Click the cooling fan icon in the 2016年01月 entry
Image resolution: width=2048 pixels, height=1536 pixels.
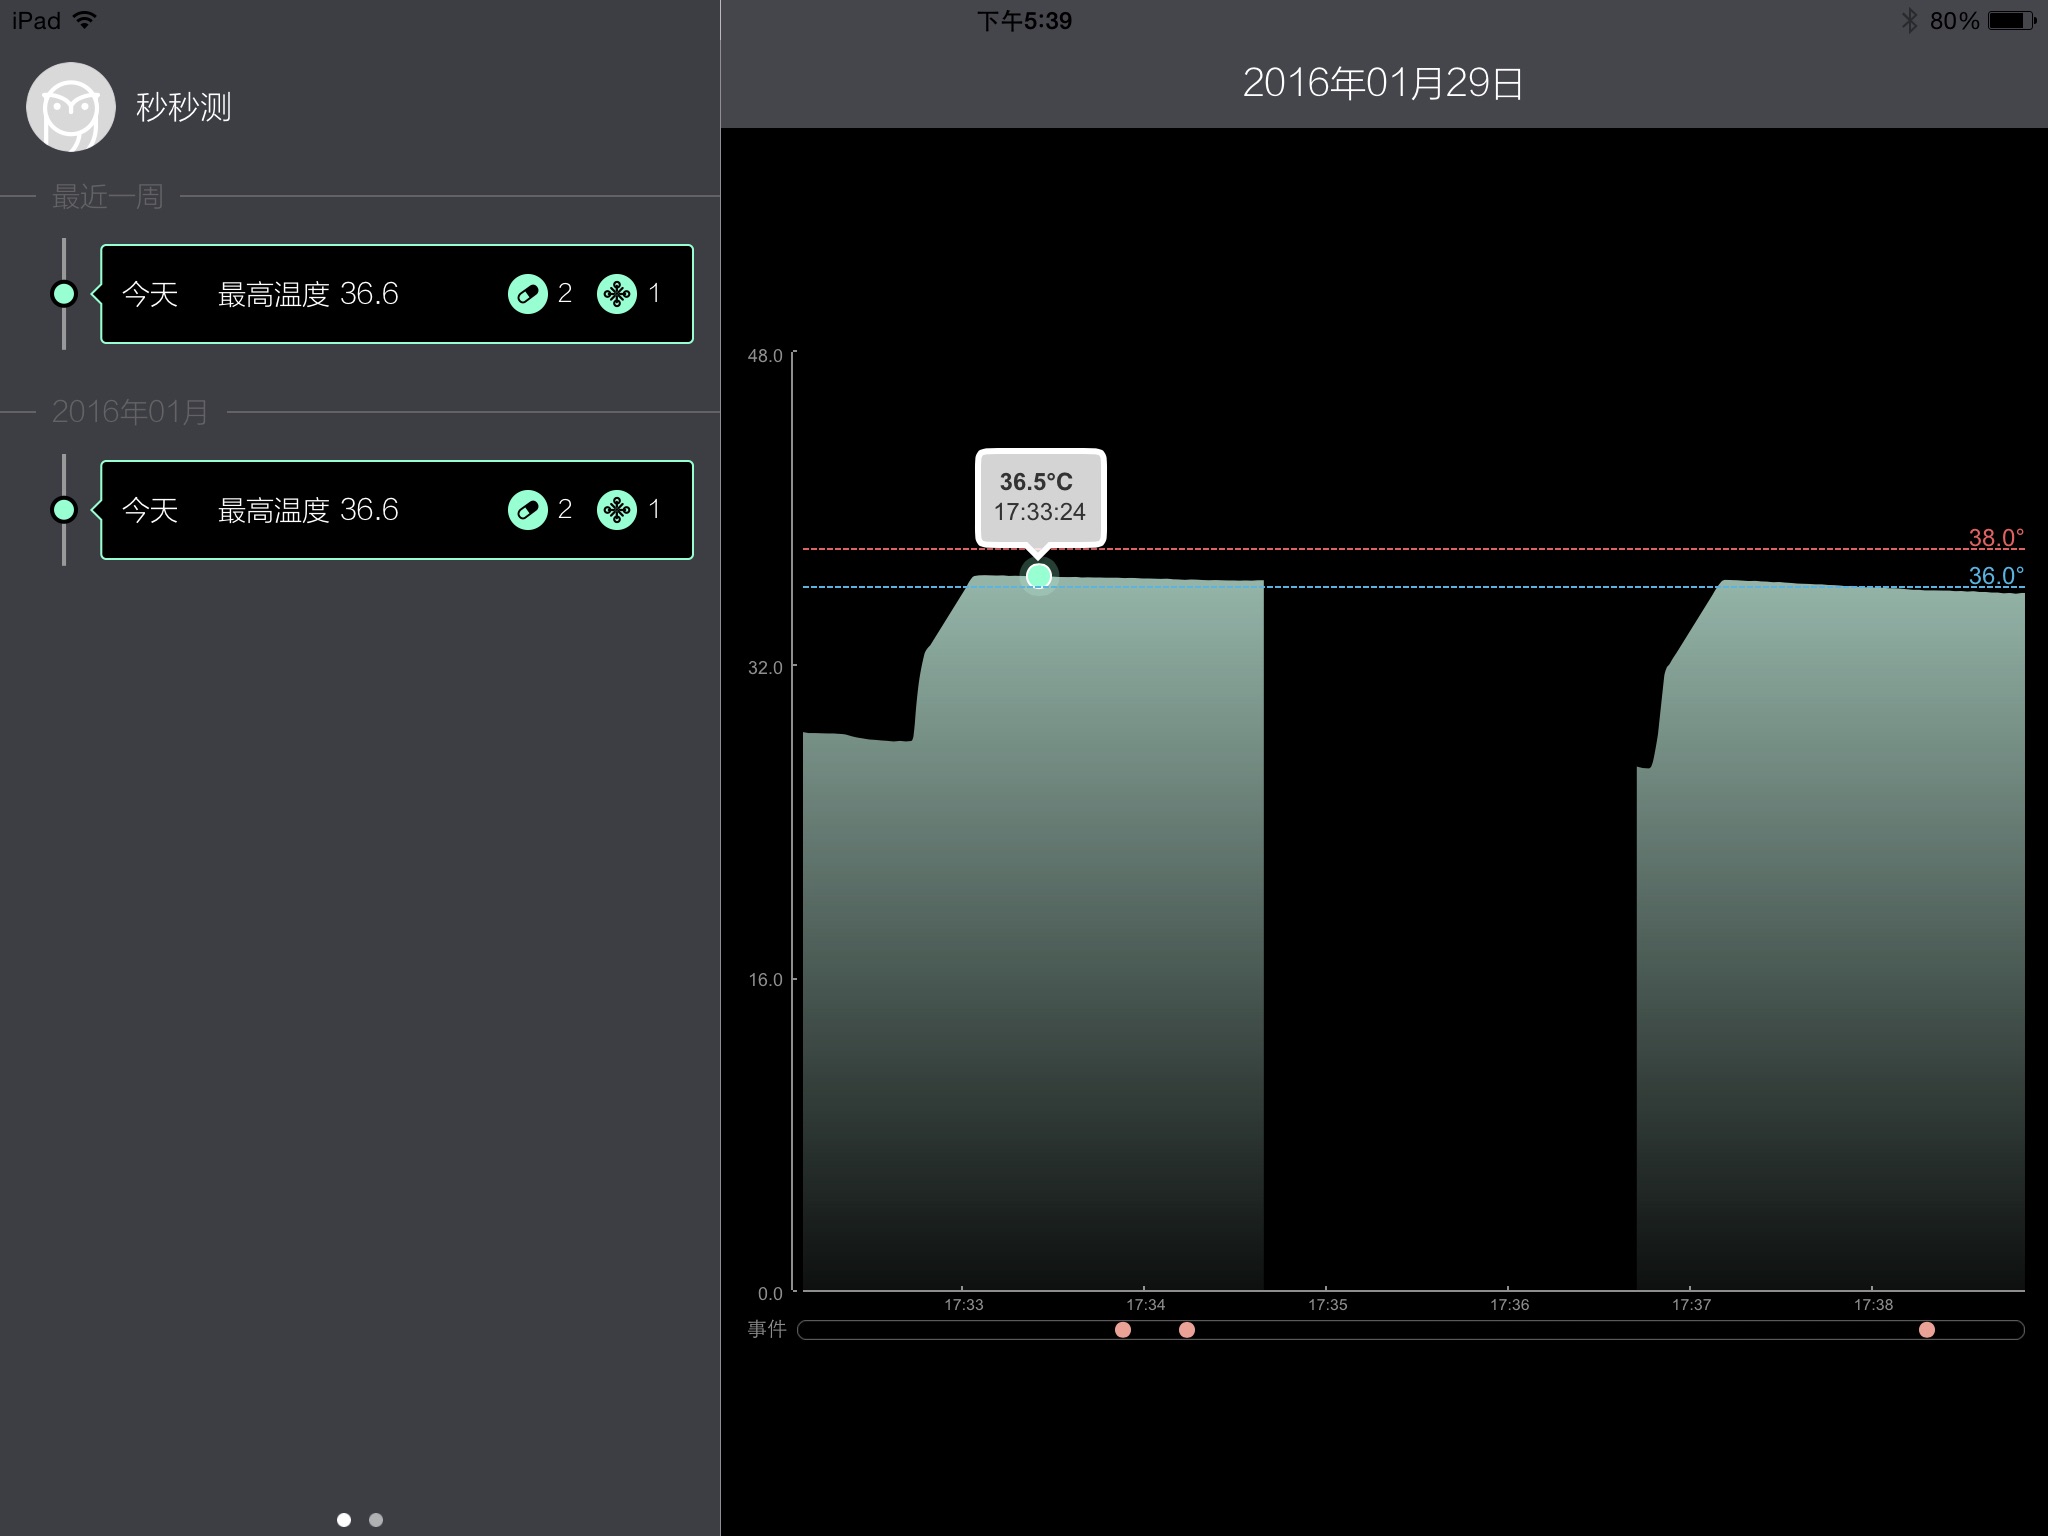(616, 510)
